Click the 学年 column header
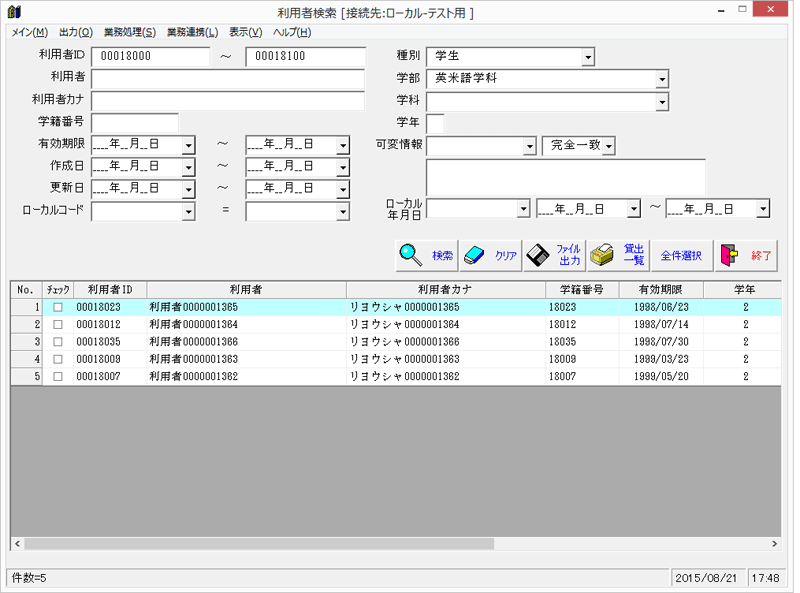 coord(744,290)
